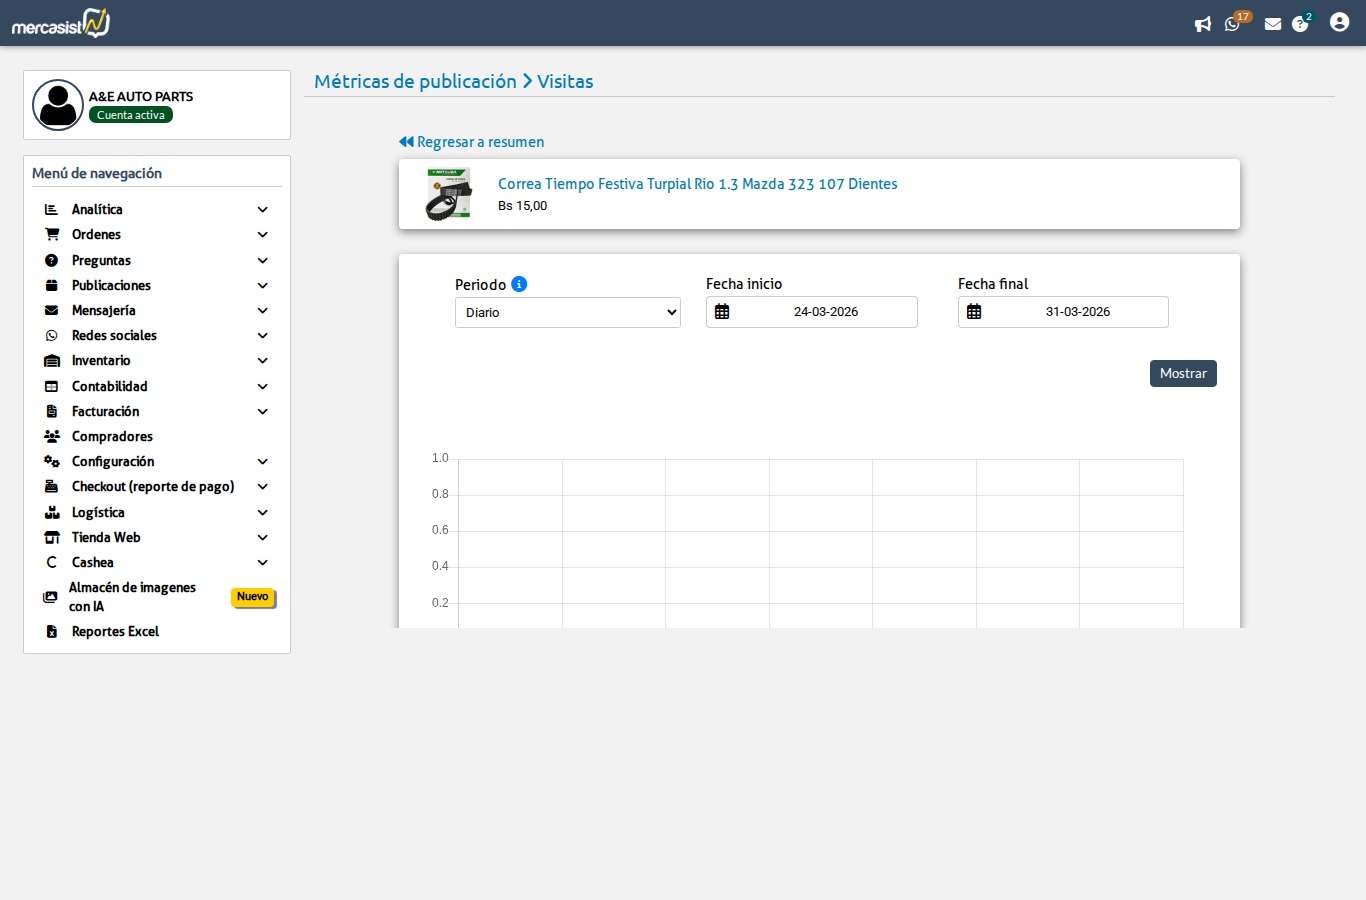Click the Publicaciones box icon
Viewport: 1366px width, 900px height.
(52, 285)
